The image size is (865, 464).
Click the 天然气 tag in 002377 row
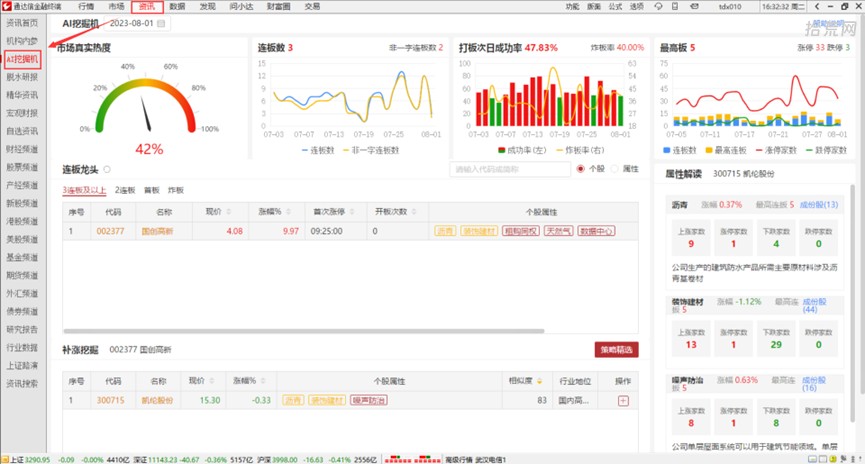click(x=558, y=231)
